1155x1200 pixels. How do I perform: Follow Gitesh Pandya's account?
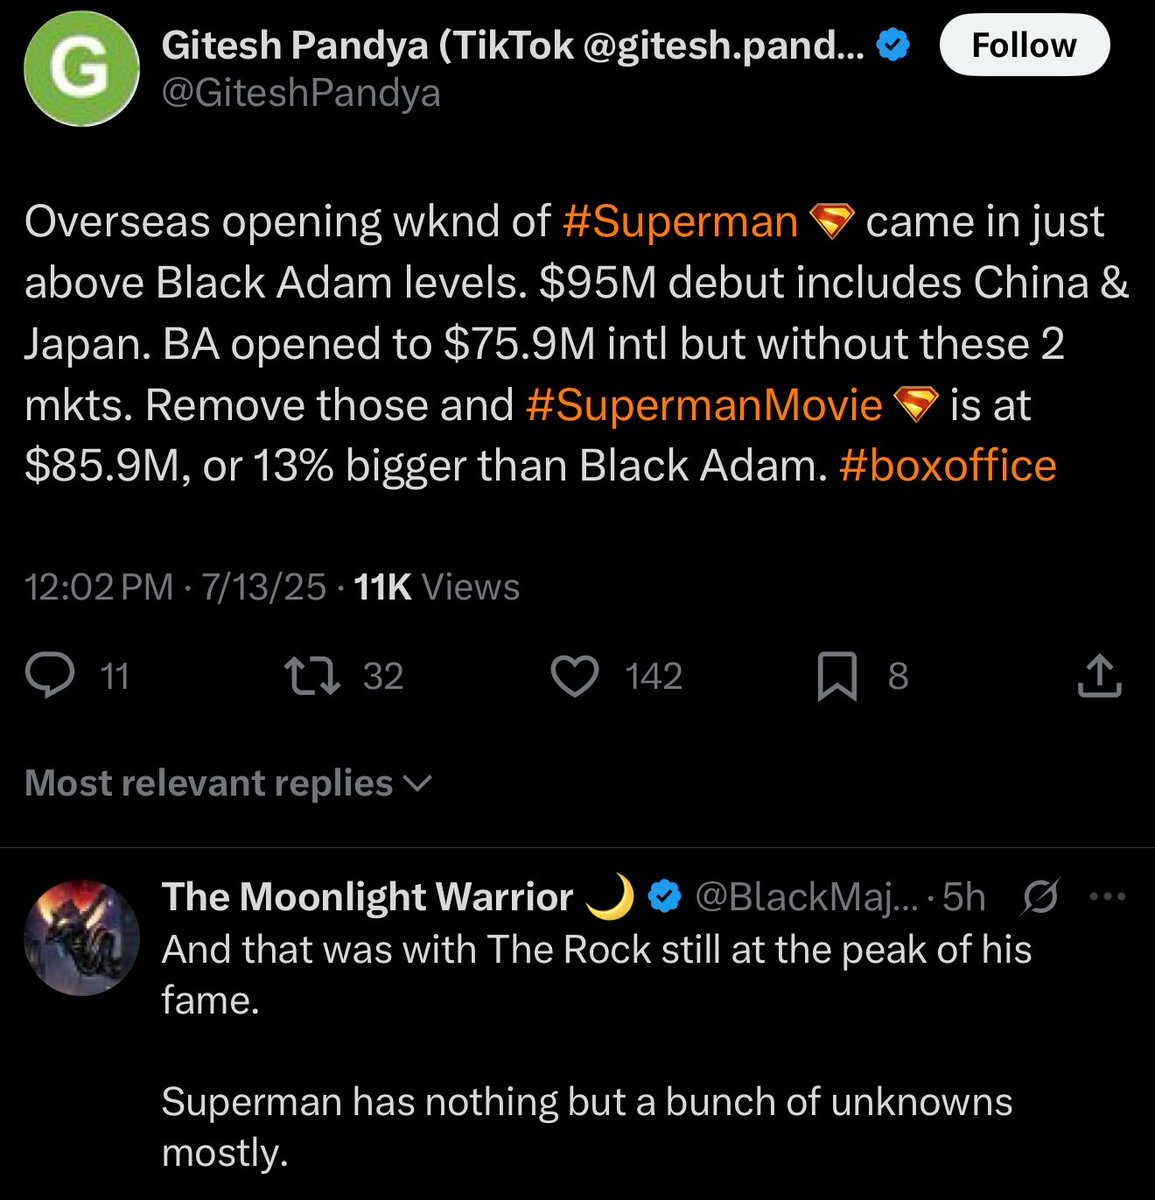tap(1024, 45)
